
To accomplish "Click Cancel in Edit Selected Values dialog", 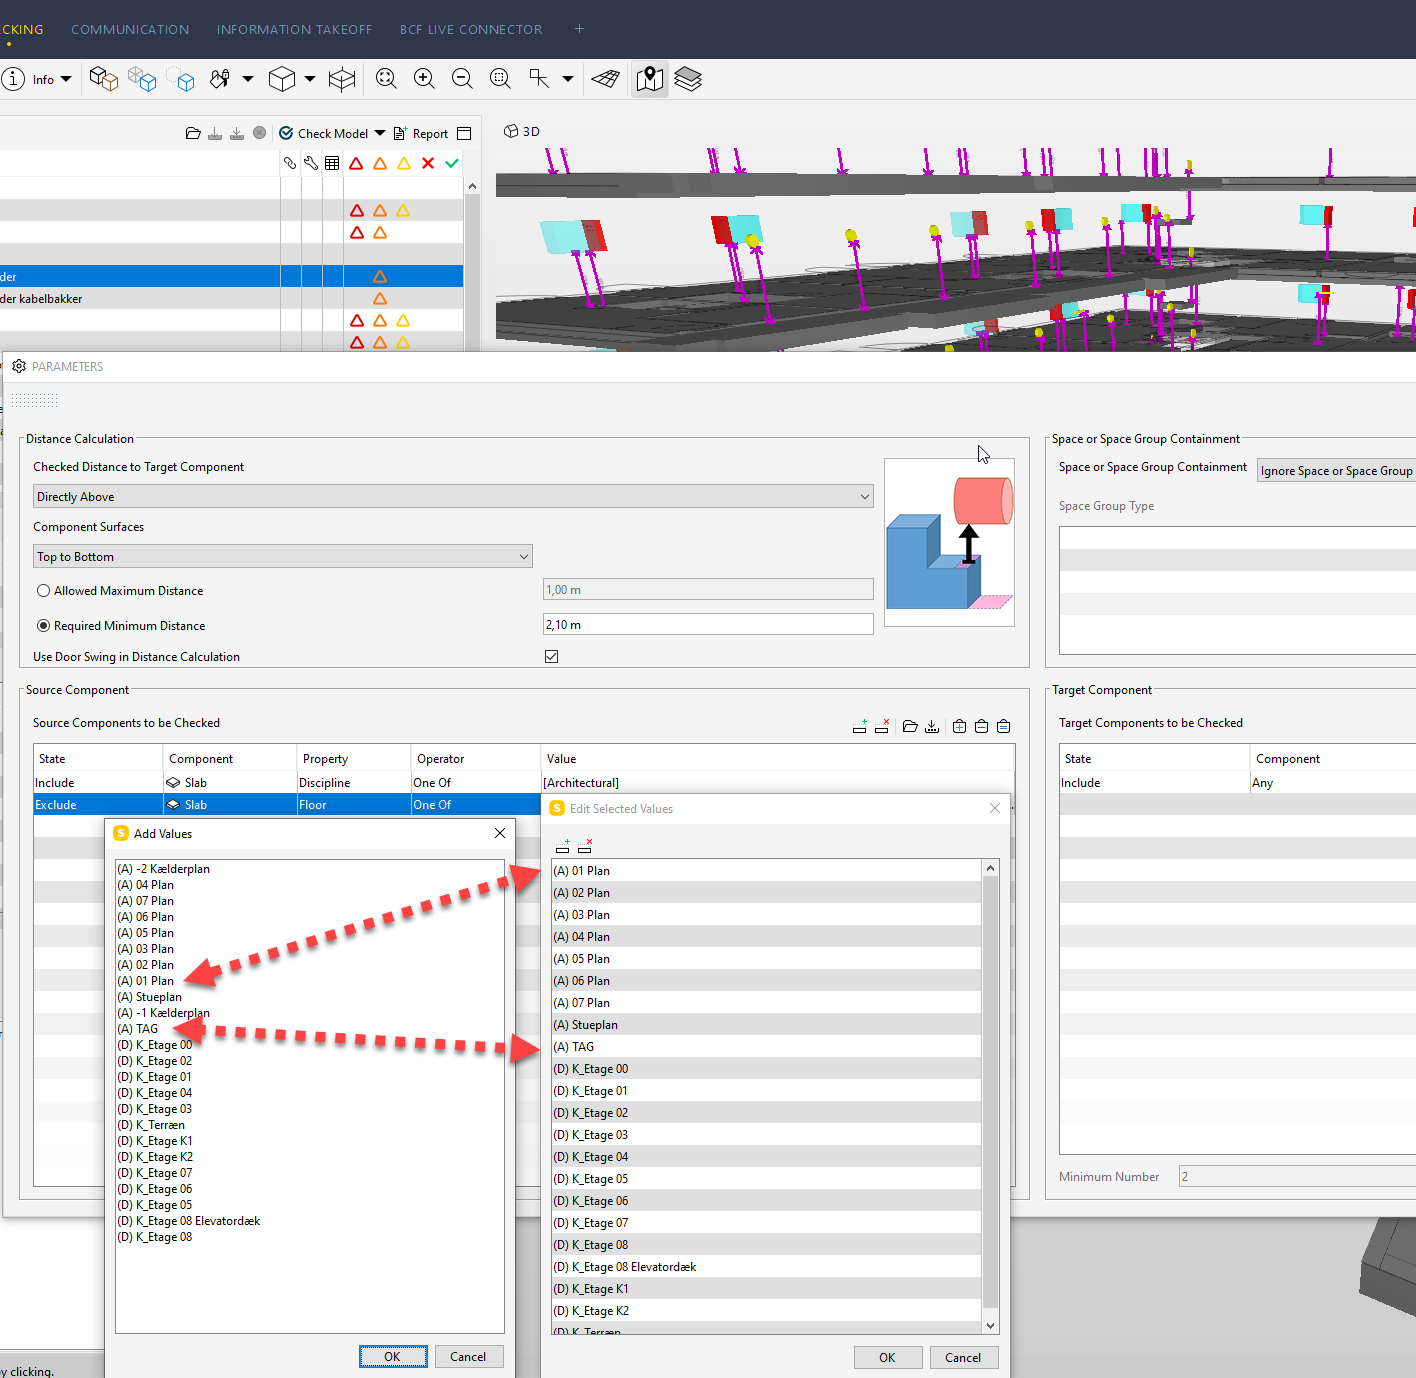I will pyautogui.click(x=963, y=1358).
